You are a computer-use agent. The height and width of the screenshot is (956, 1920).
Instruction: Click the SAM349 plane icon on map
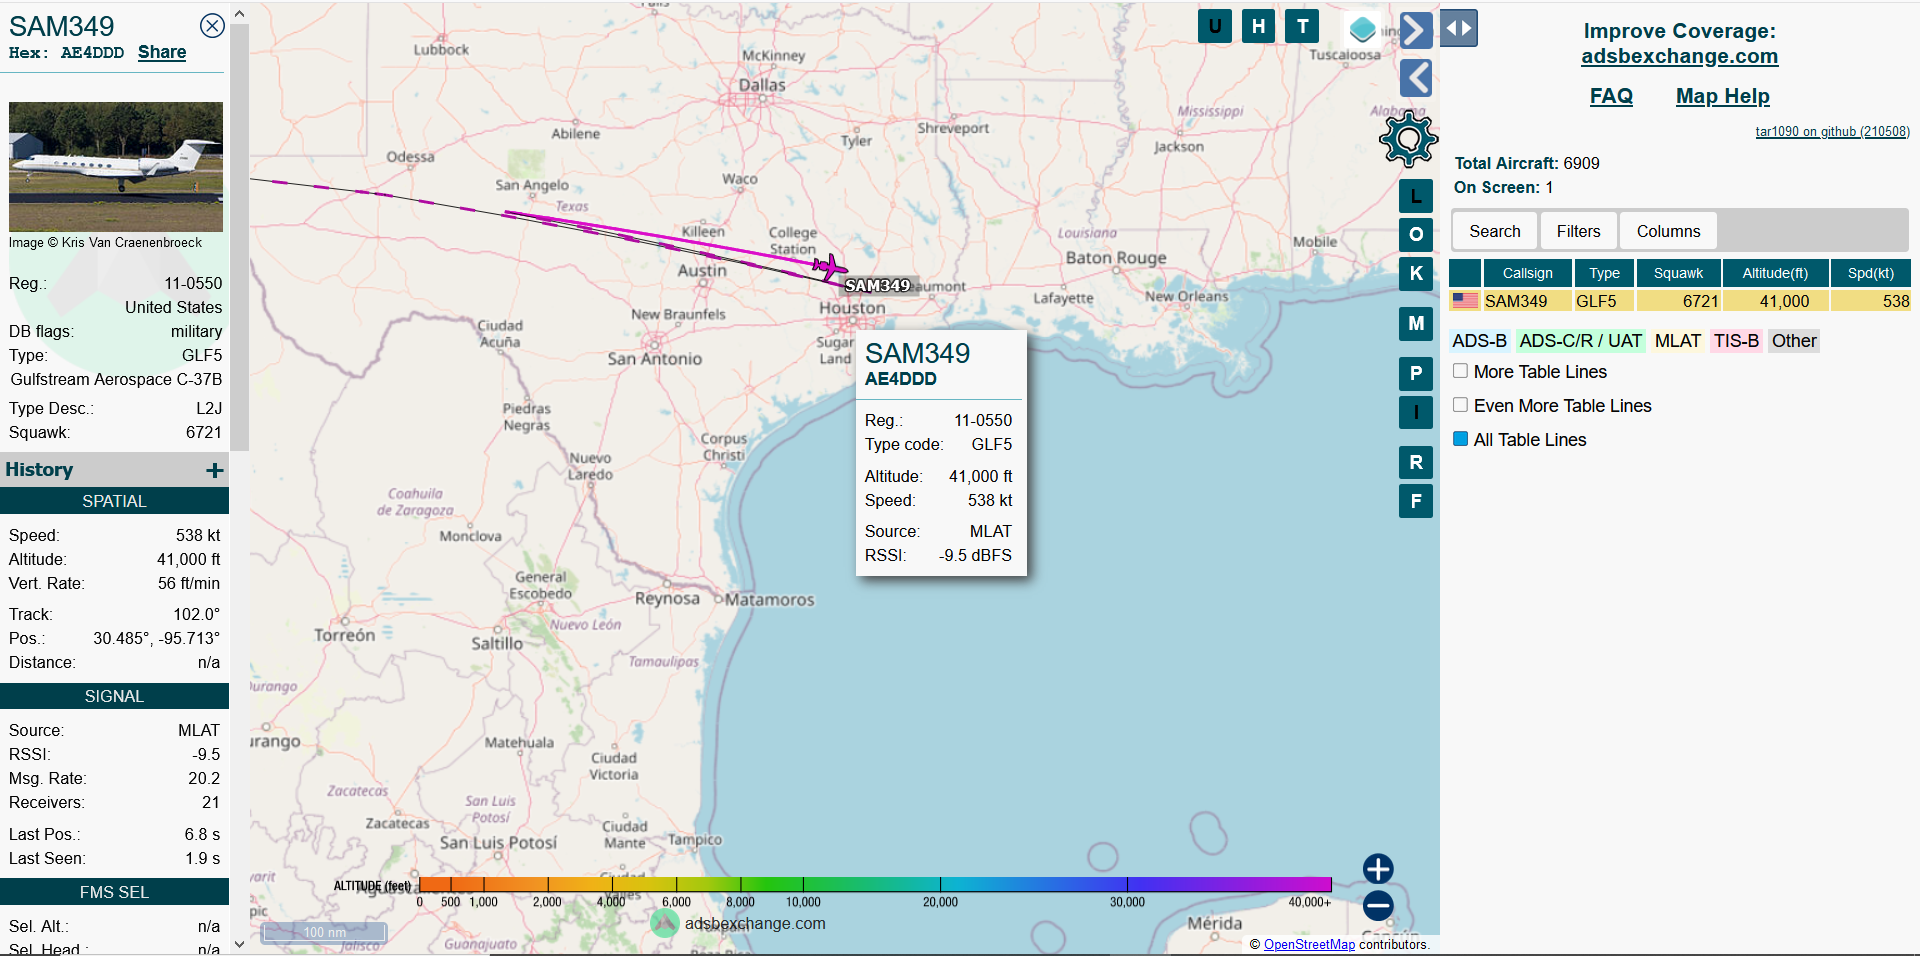(x=829, y=267)
